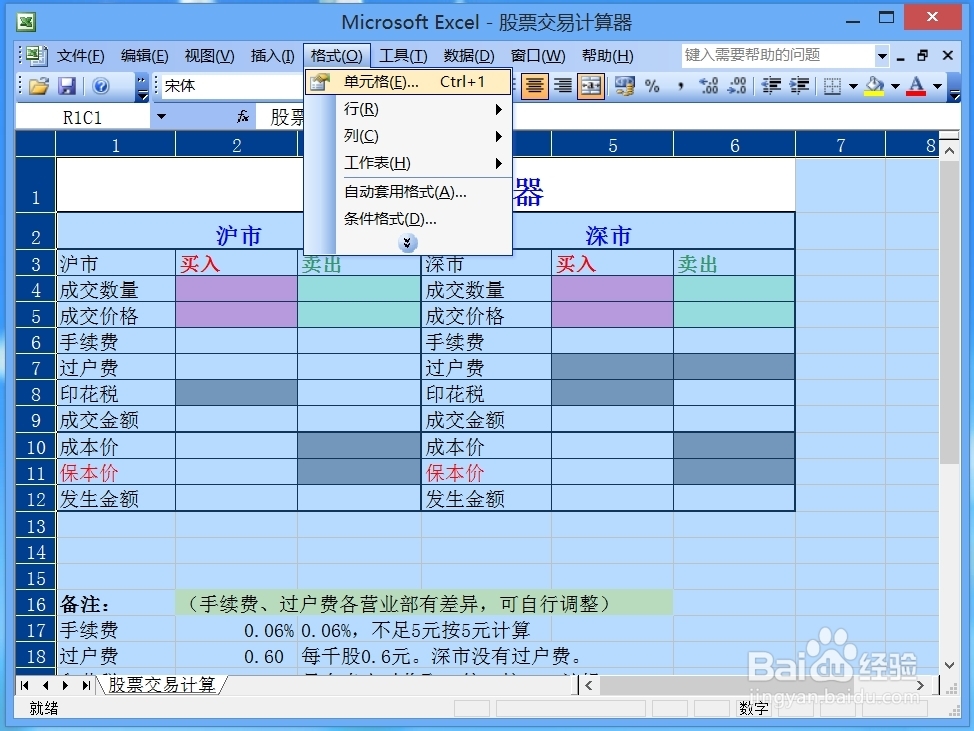This screenshot has width=974, height=731.
Task: Select the 0.06% value cell in row 17
Action: click(237, 630)
